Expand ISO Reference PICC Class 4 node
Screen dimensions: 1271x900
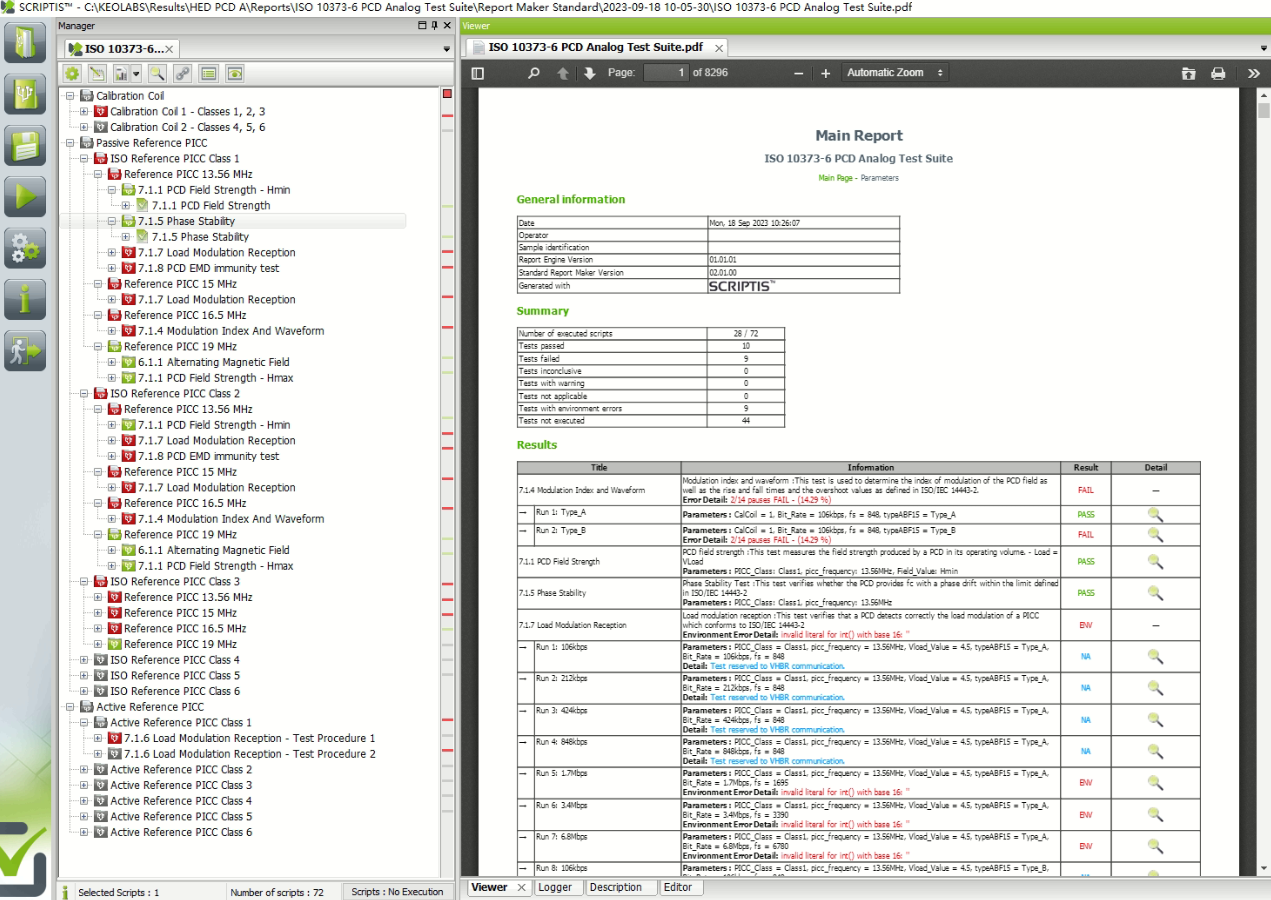coord(84,660)
